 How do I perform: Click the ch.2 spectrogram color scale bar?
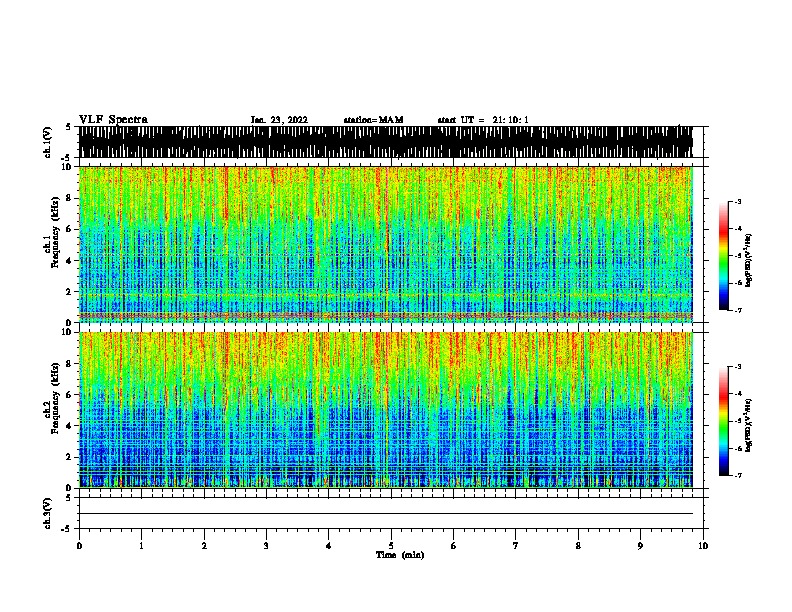[x=724, y=421]
